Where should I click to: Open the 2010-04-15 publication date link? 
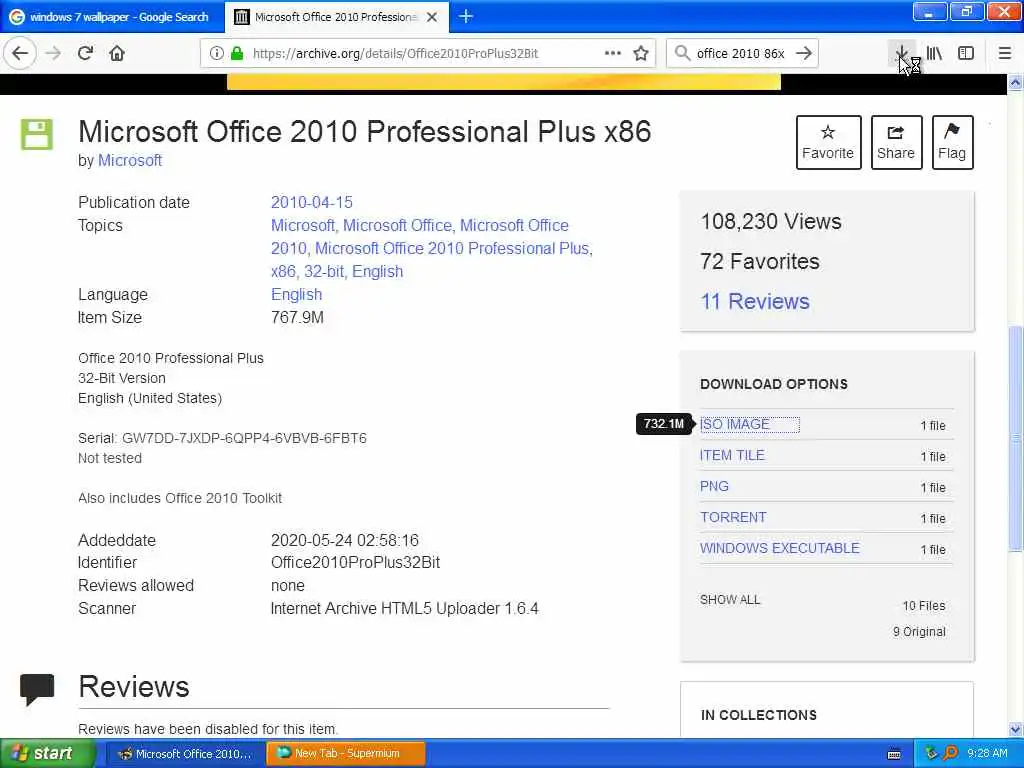(x=312, y=202)
